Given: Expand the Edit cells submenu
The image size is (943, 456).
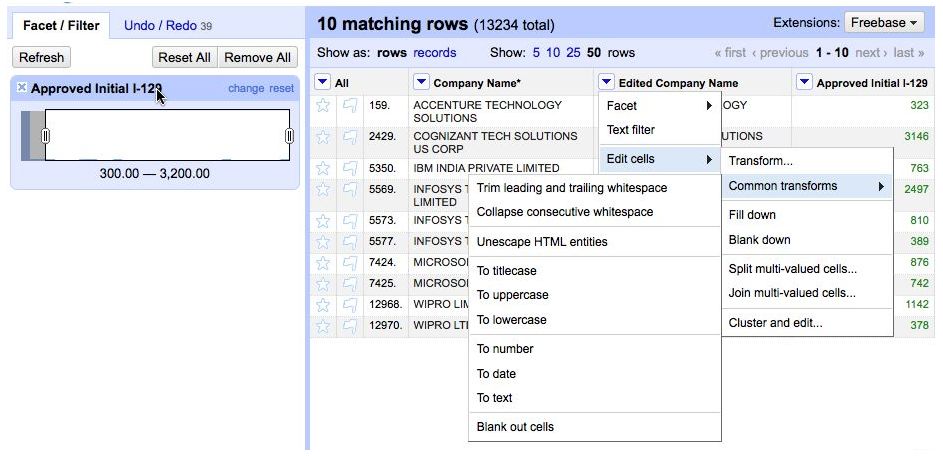Looking at the screenshot, I should pyautogui.click(x=660, y=159).
